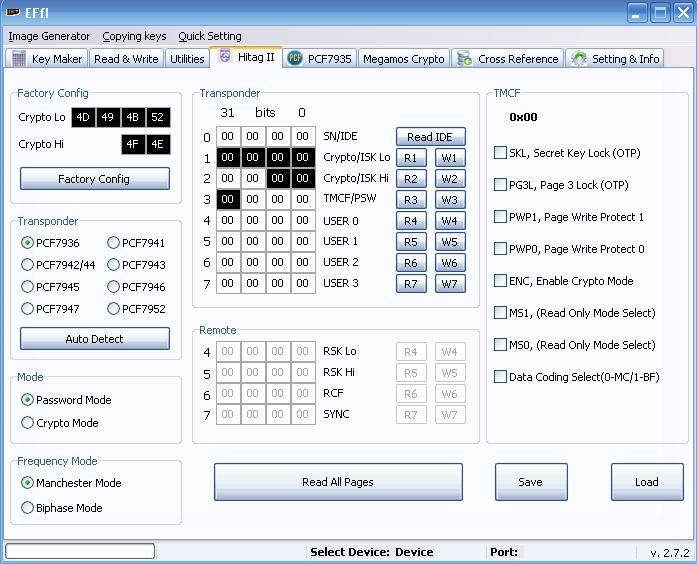
Task: Click the 0x00 TMCF value text
Action: 523,117
